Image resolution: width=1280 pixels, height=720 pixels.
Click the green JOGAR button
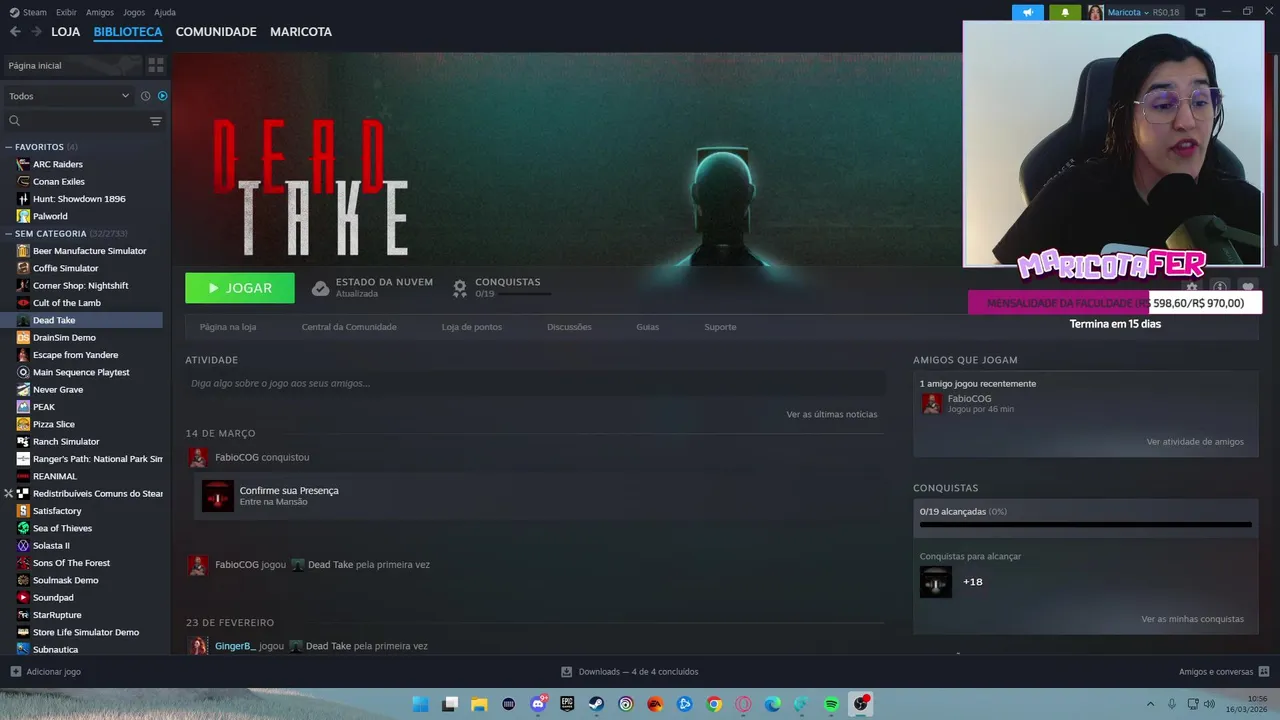tap(240, 288)
